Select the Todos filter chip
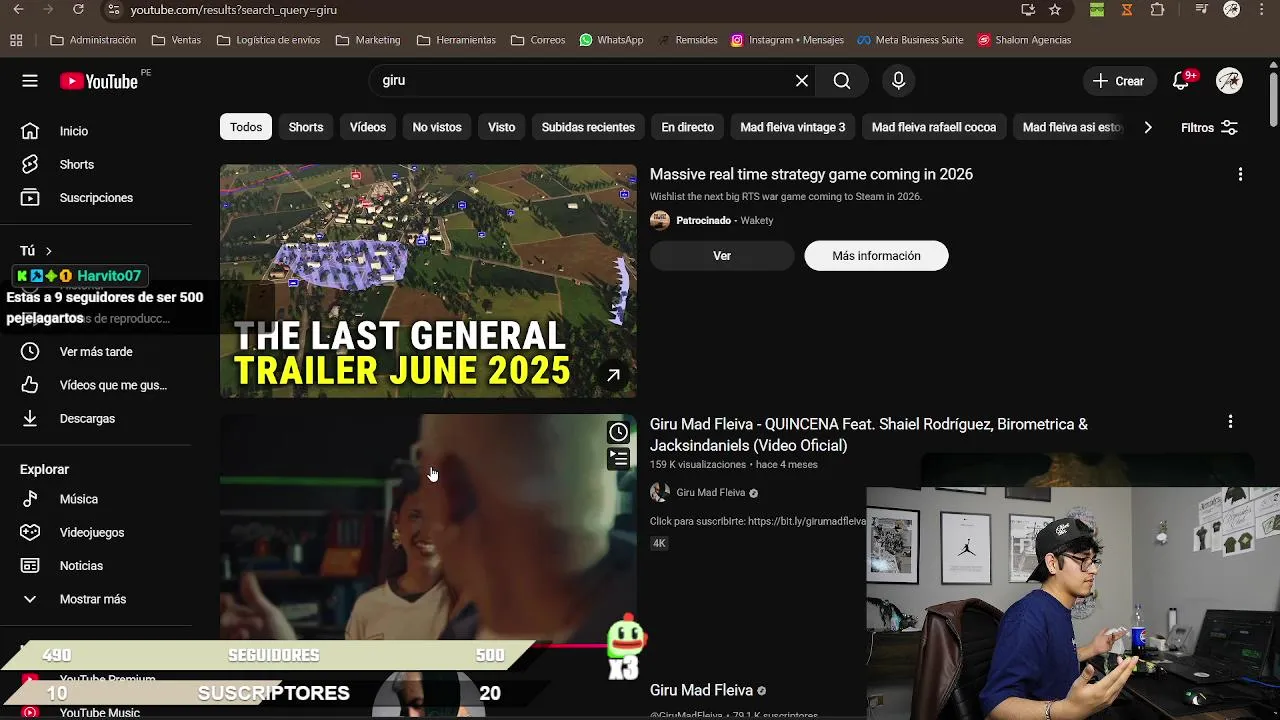1280x720 pixels. 246,127
